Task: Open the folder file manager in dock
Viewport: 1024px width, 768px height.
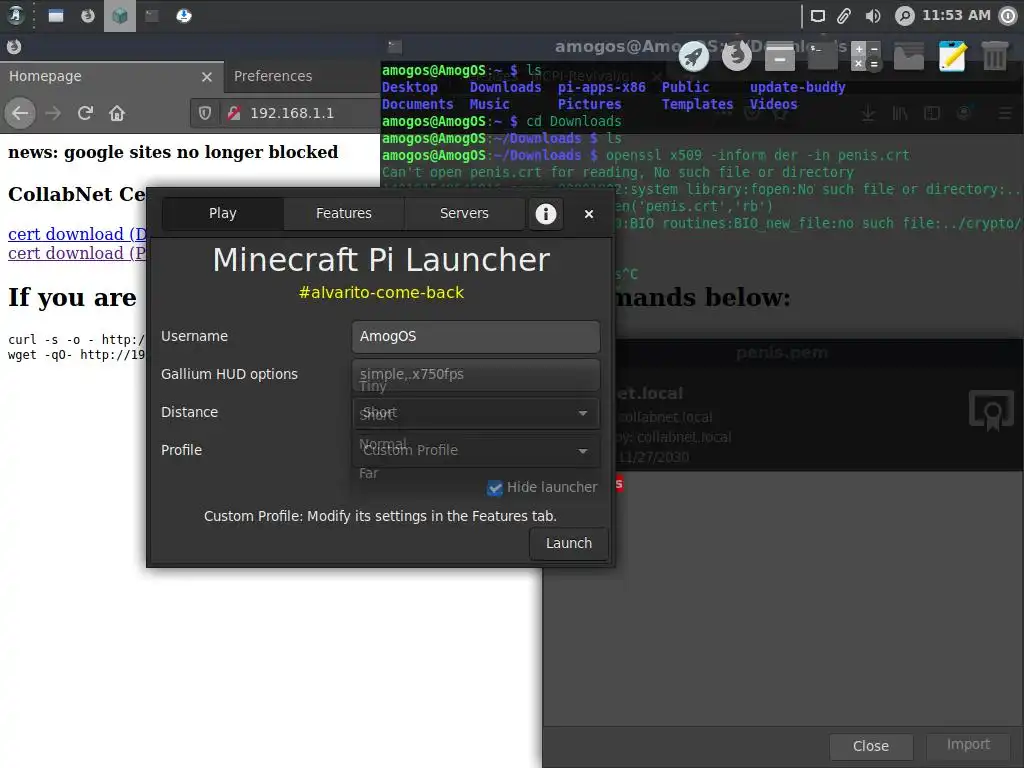Action: (x=909, y=56)
